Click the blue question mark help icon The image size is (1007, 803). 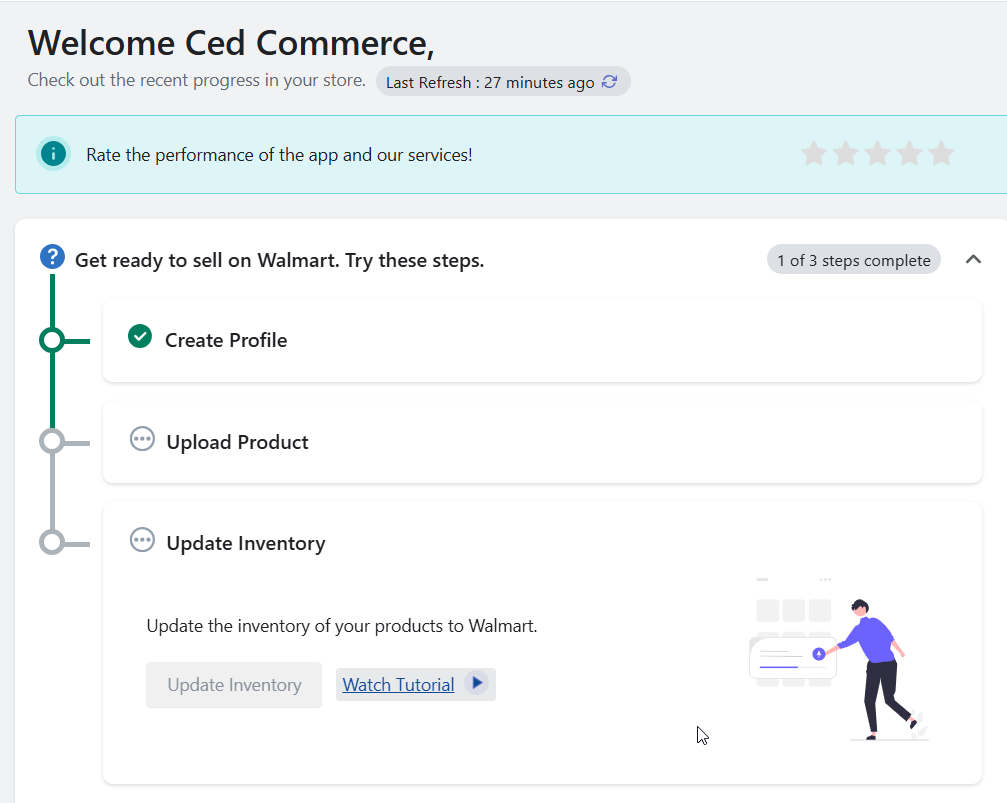click(x=53, y=257)
